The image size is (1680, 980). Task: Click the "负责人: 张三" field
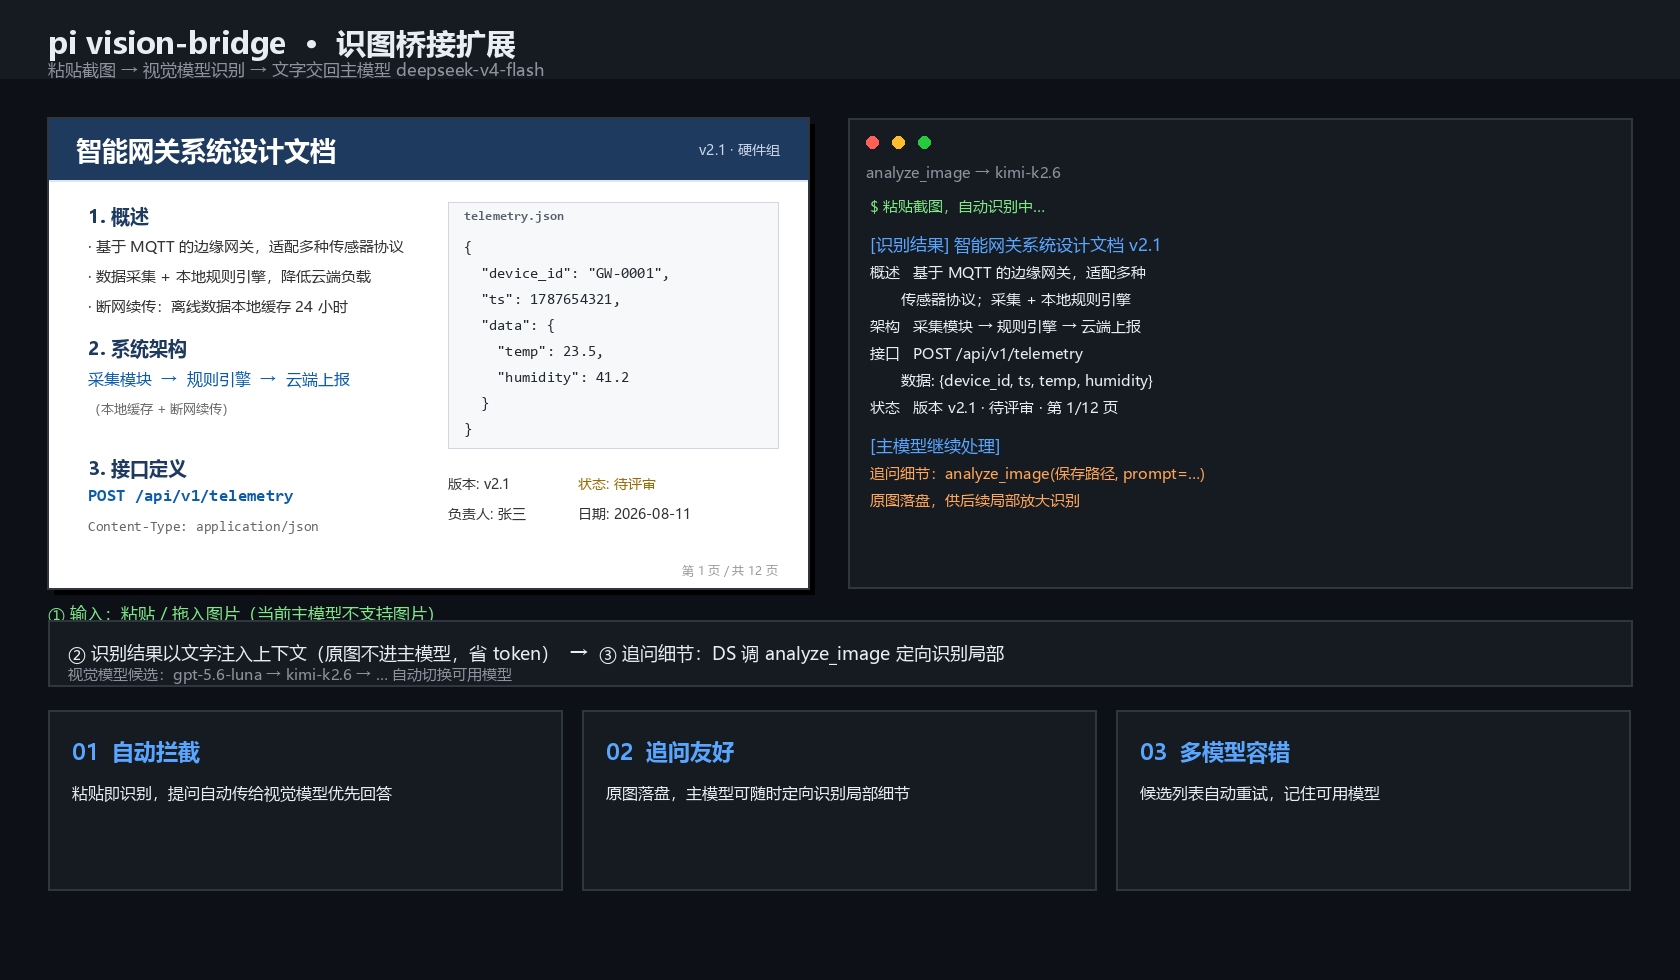[486, 514]
